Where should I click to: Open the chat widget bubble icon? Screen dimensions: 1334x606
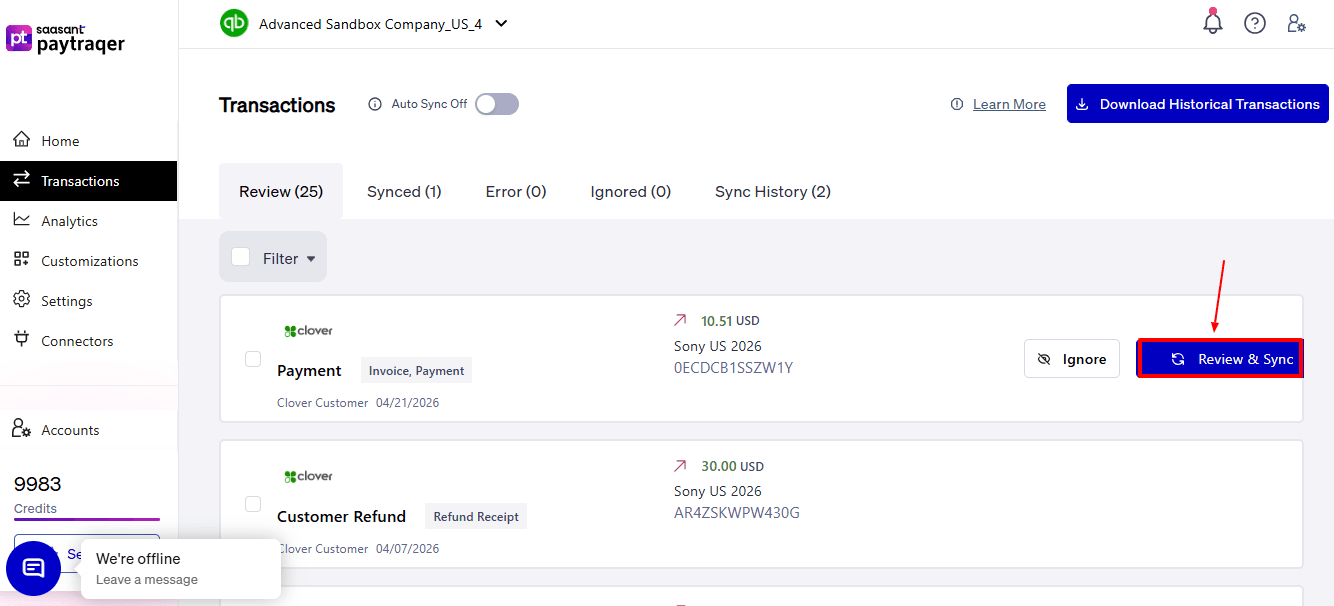(x=33, y=568)
